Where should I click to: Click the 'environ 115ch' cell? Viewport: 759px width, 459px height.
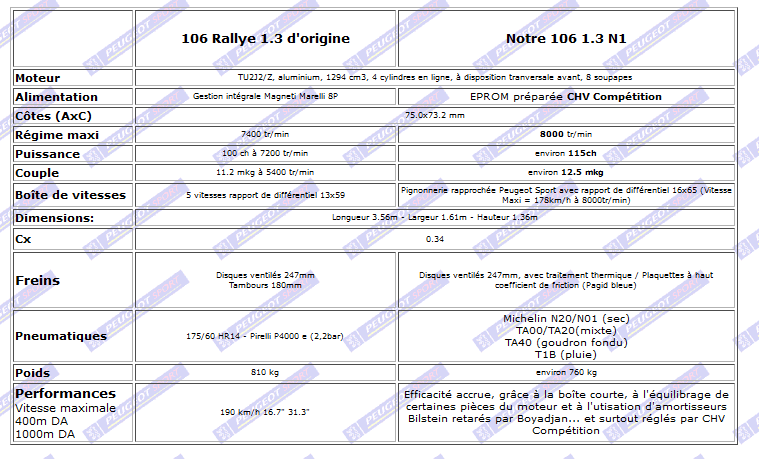point(566,153)
